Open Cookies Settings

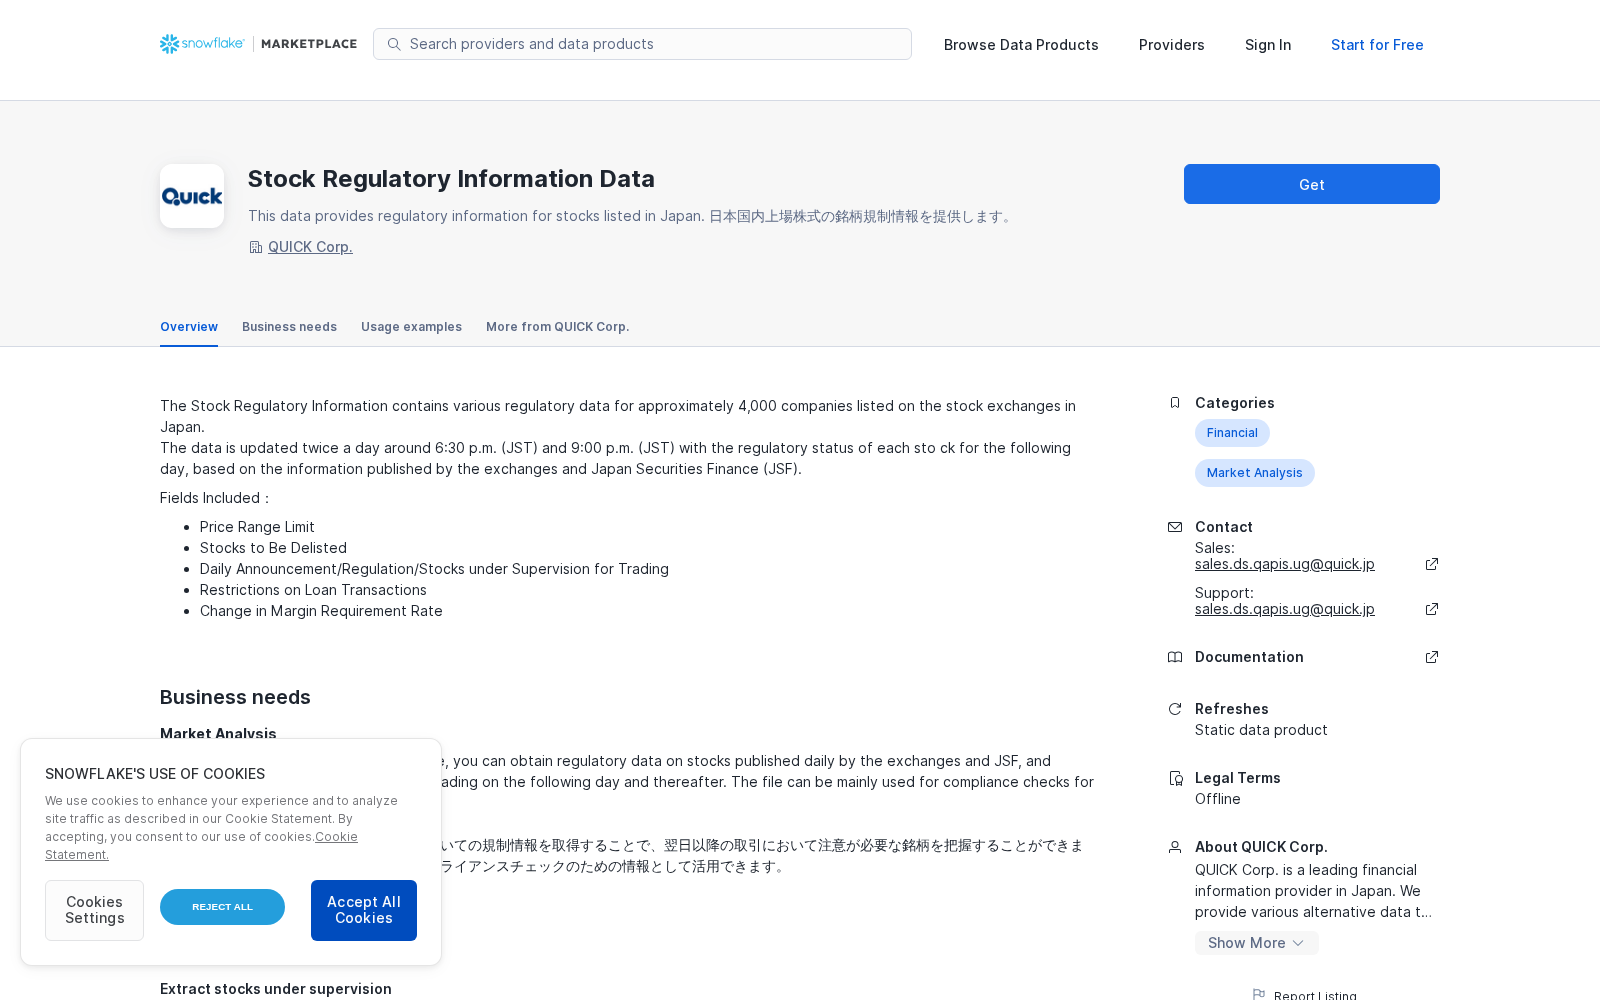click(94, 910)
